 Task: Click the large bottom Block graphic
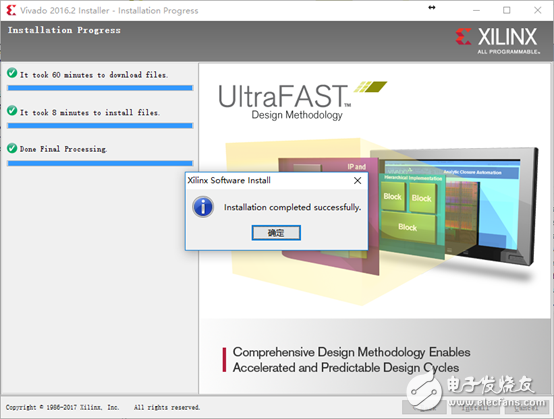pos(408,227)
